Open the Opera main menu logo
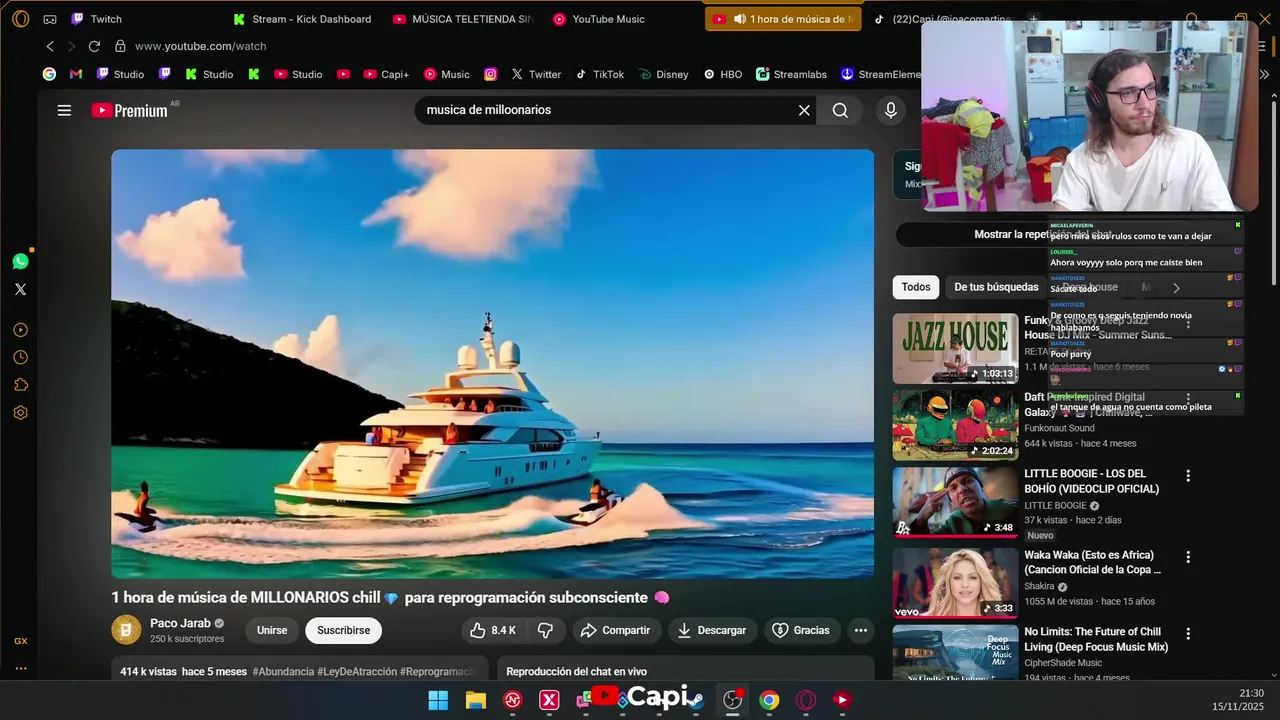Image resolution: width=1280 pixels, height=720 pixels. pyautogui.click(x=20, y=19)
